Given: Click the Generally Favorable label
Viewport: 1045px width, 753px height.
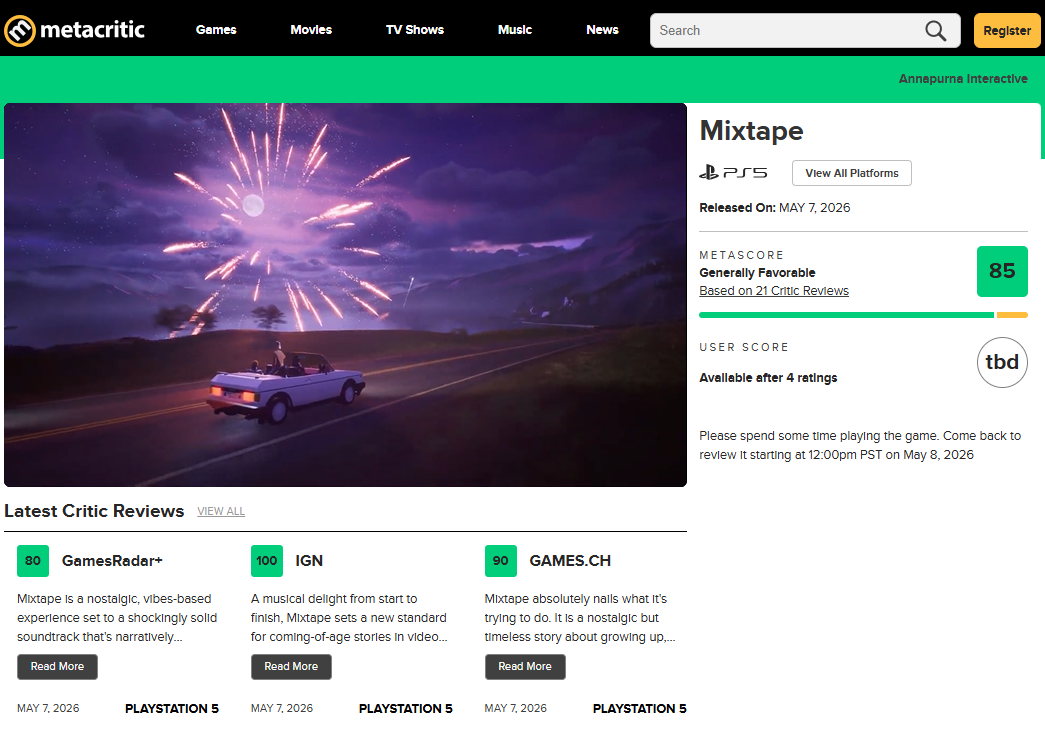Looking at the screenshot, I should click(757, 273).
